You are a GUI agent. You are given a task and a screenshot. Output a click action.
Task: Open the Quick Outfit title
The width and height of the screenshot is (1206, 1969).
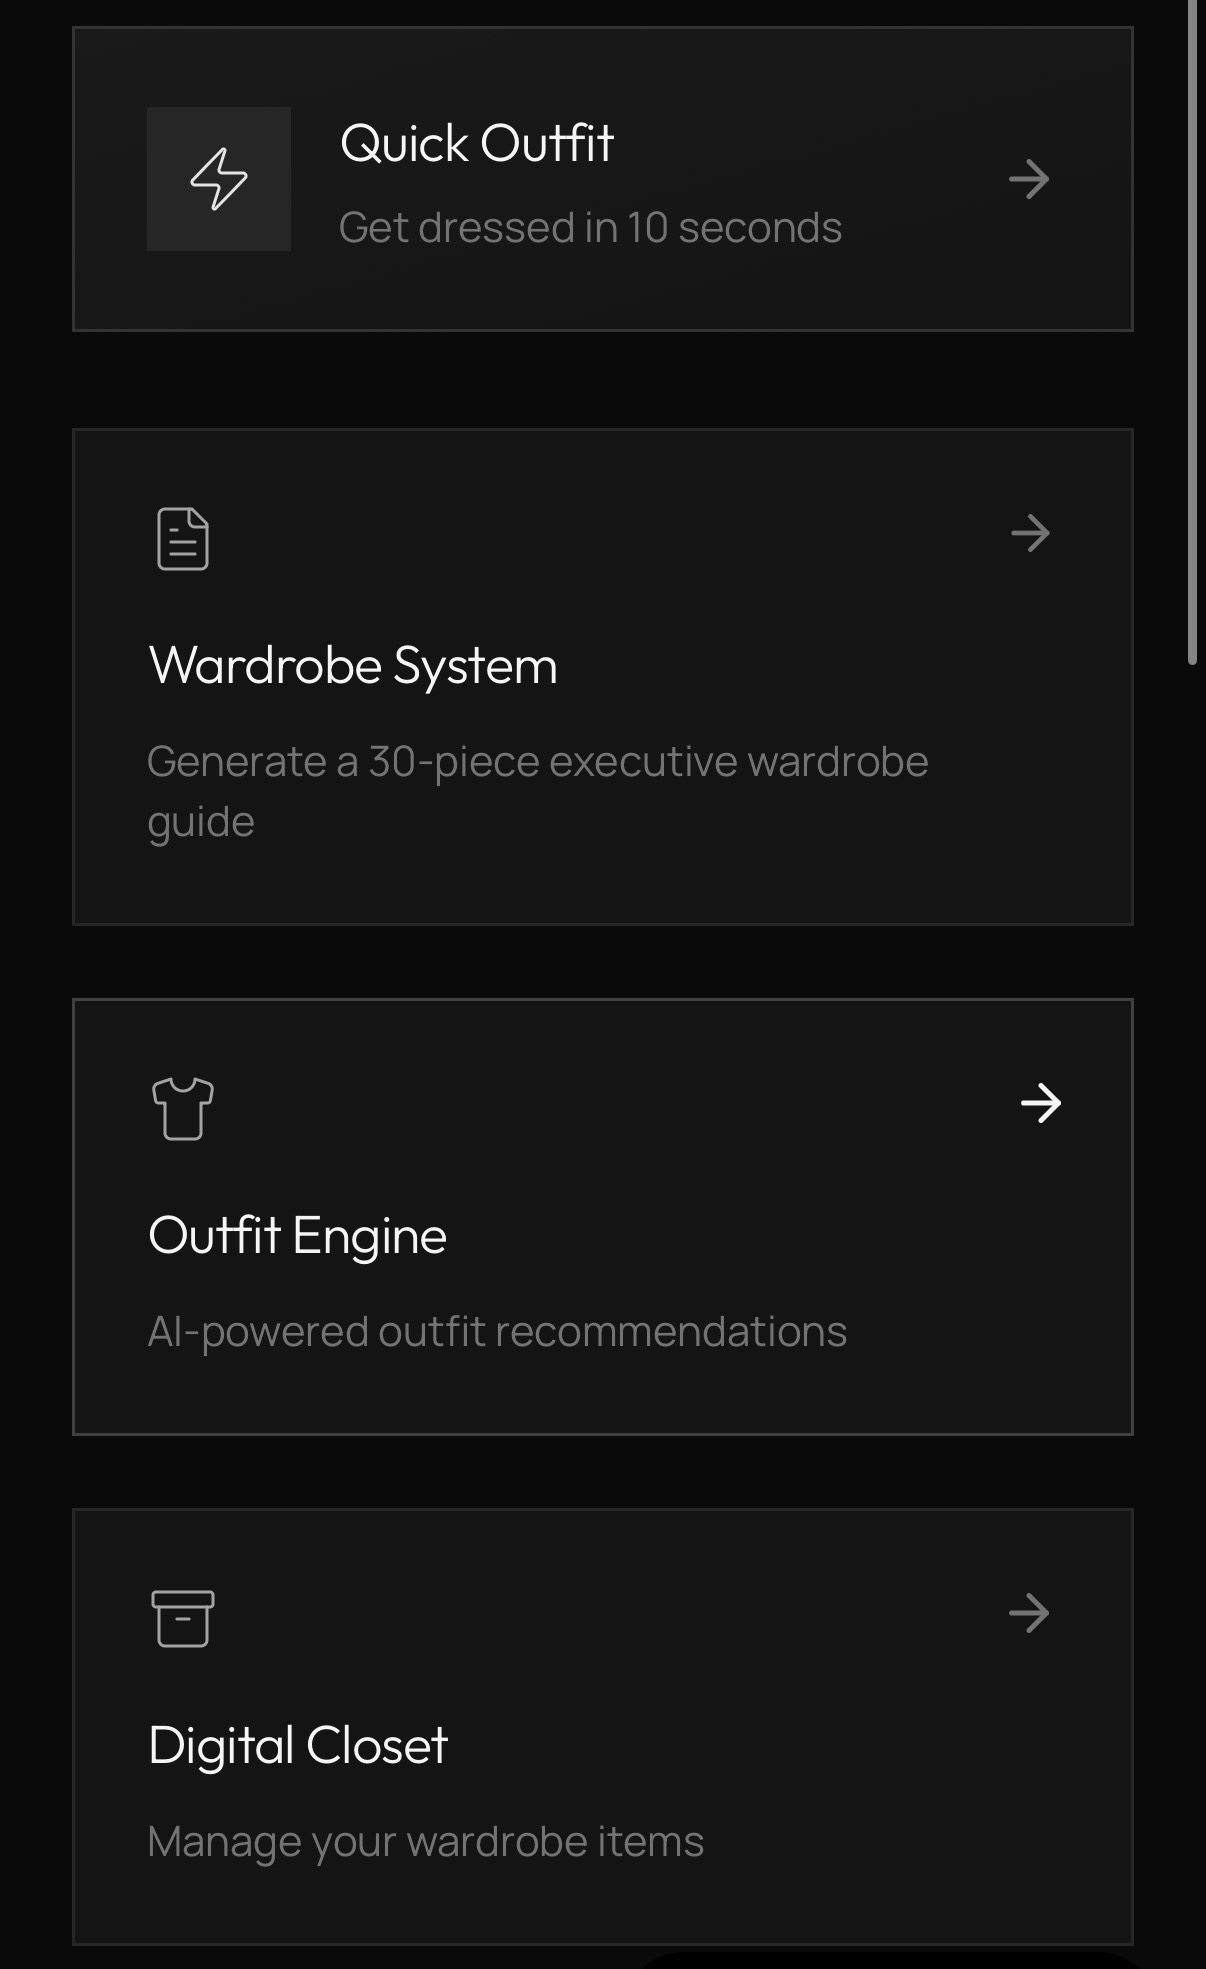pos(476,143)
